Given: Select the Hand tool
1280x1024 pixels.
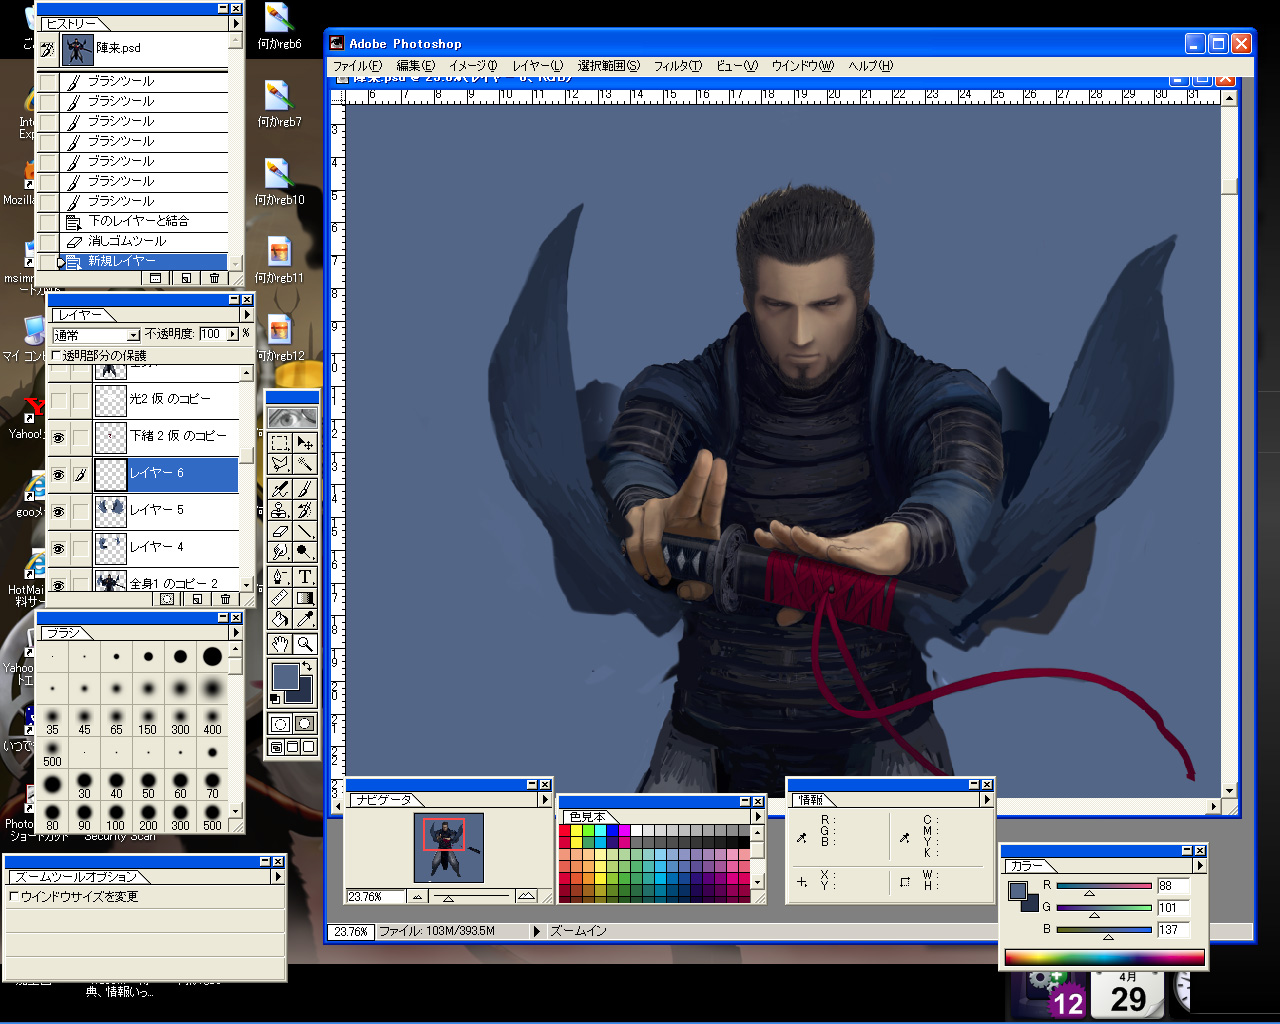Looking at the screenshot, I should click(x=280, y=645).
